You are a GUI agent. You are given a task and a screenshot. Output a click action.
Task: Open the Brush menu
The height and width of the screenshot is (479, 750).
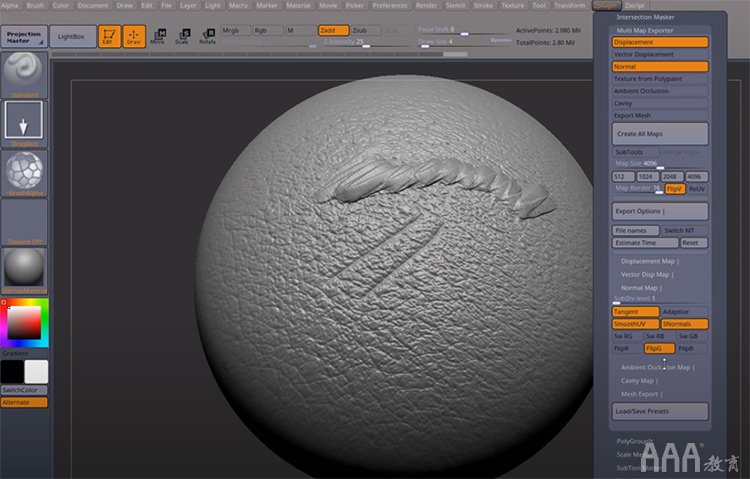(35, 5)
